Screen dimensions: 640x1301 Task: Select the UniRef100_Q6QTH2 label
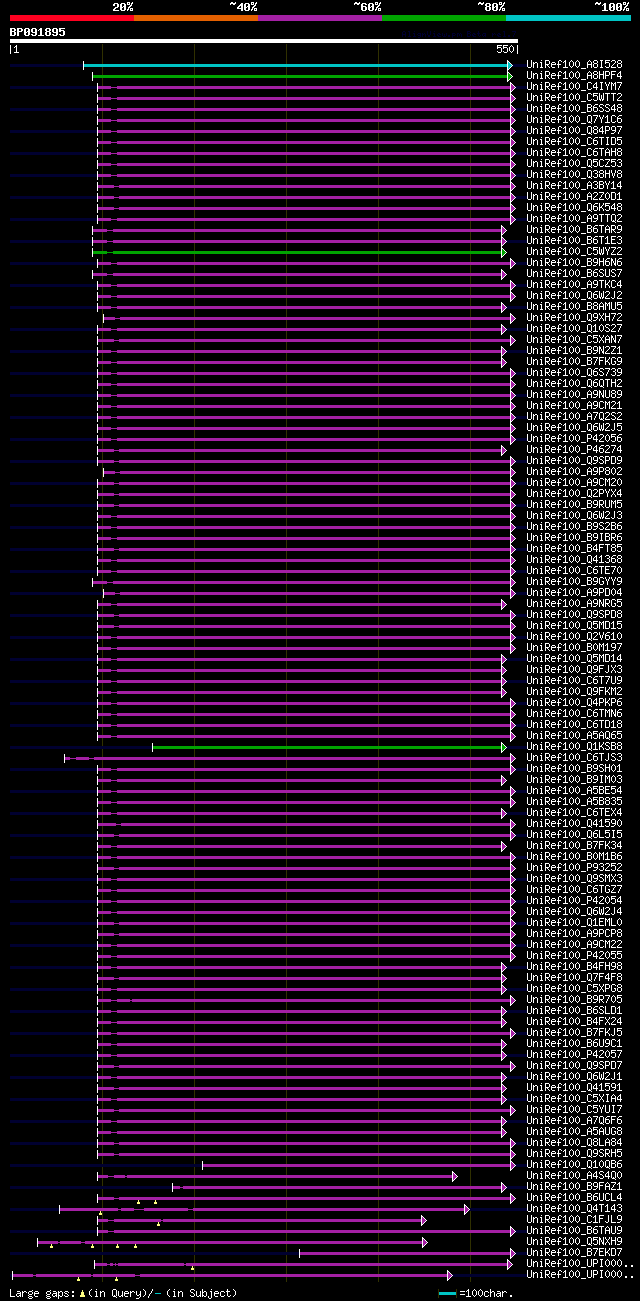pyautogui.click(x=574, y=384)
